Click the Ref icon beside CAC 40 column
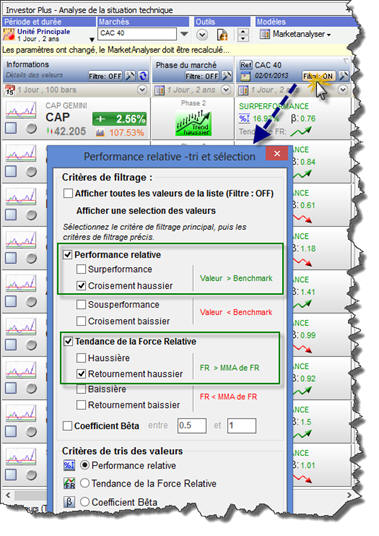 coord(245,65)
